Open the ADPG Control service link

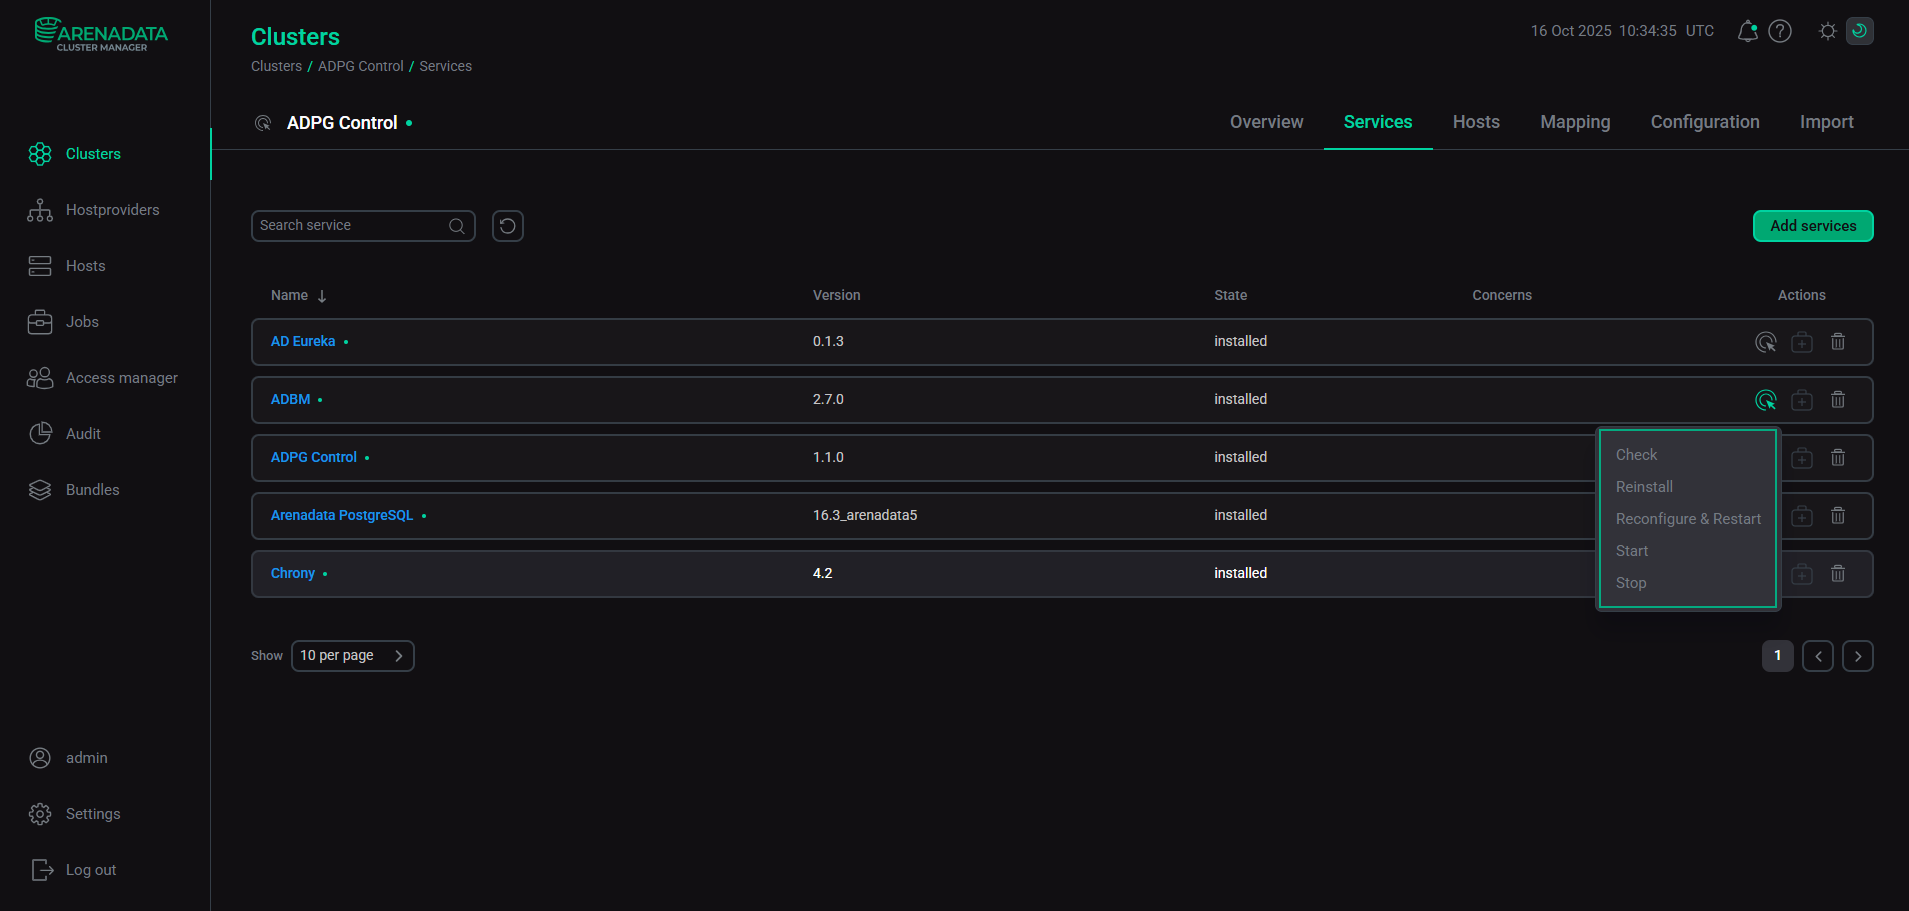[x=313, y=457]
